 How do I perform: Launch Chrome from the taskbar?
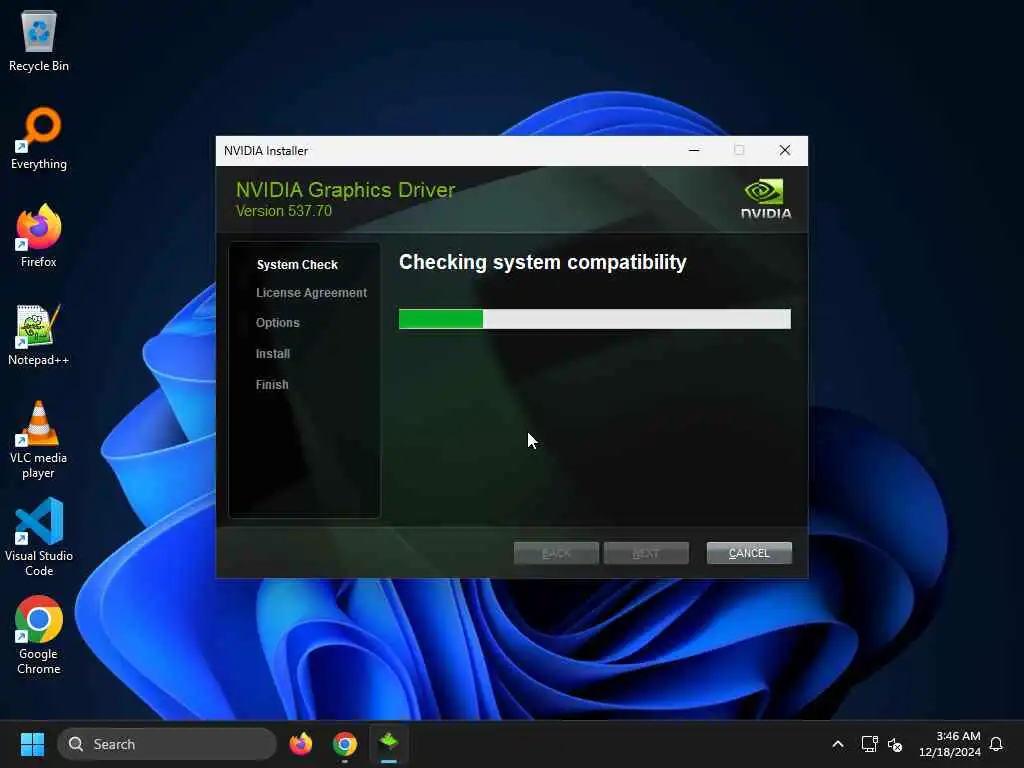pyautogui.click(x=345, y=744)
